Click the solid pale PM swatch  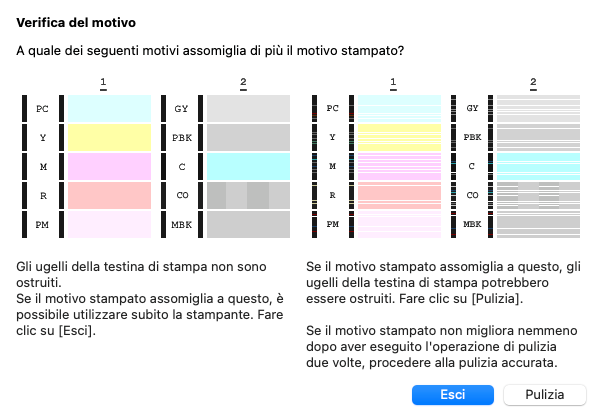[x=106, y=223]
